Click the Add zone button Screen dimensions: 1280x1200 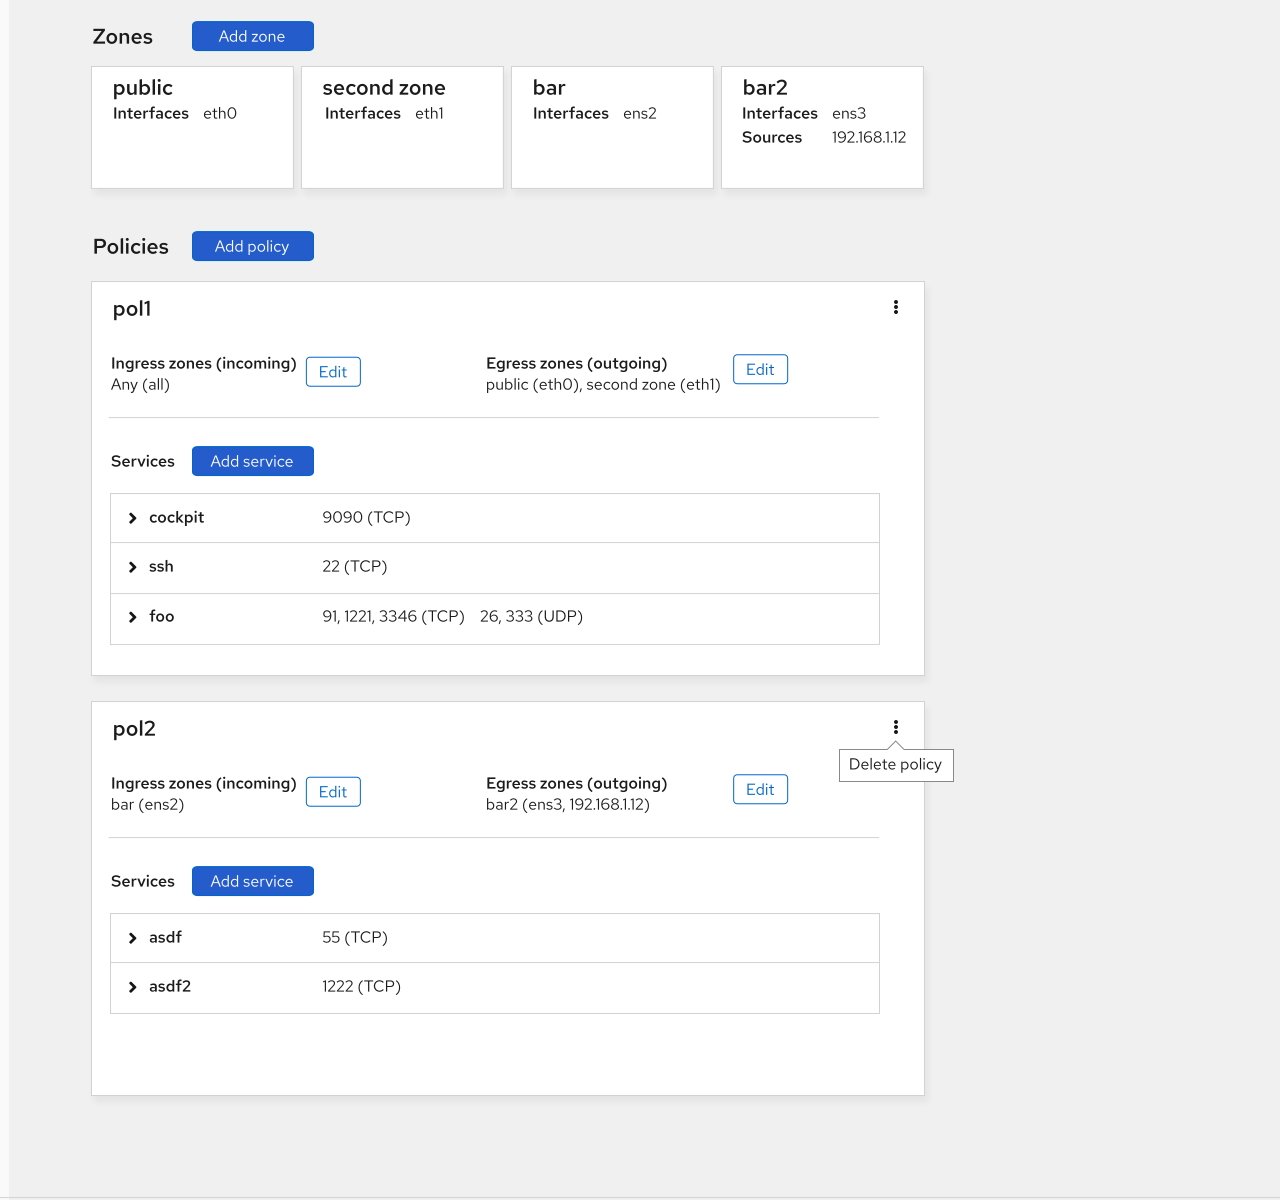pyautogui.click(x=252, y=35)
